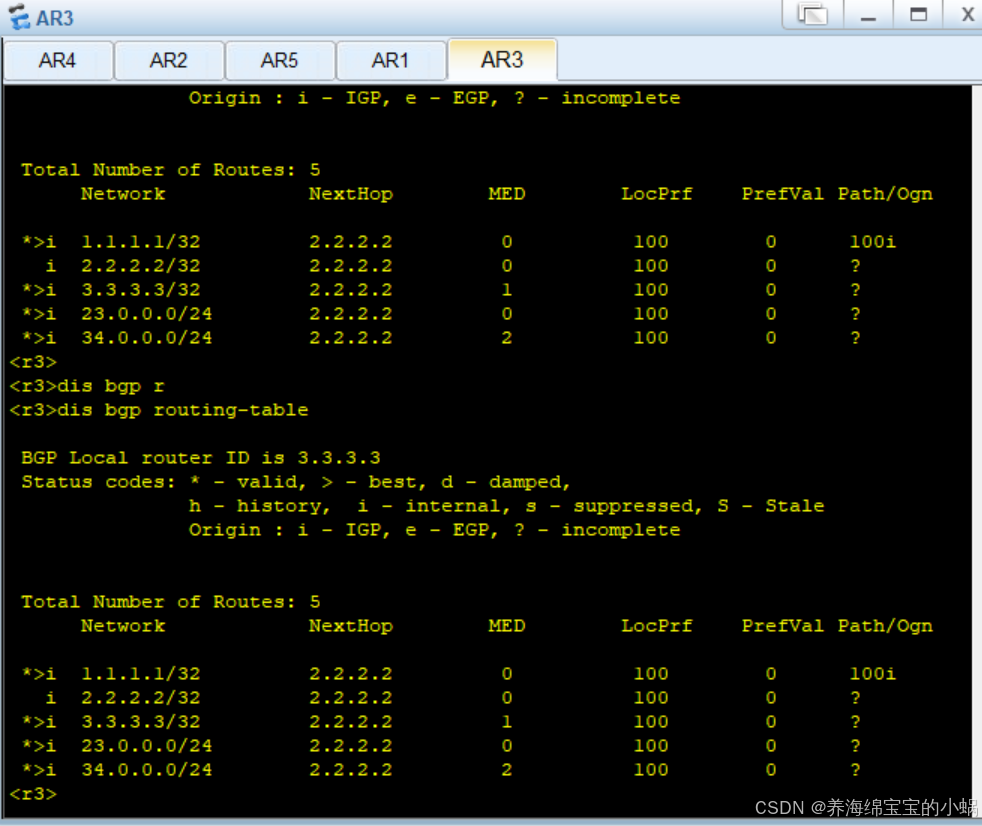Click MED value 1 in lower 3.3.3.3/32 row
982x826 pixels.
(x=507, y=721)
